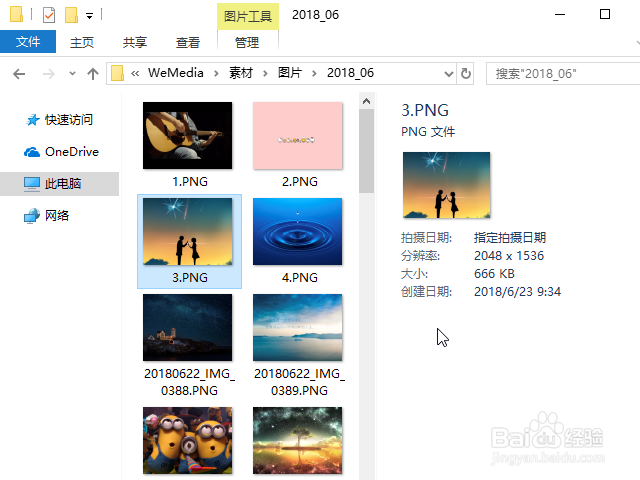Select 快速访问 in navigation pane
Image resolution: width=640 pixels, height=480 pixels.
tap(69, 120)
